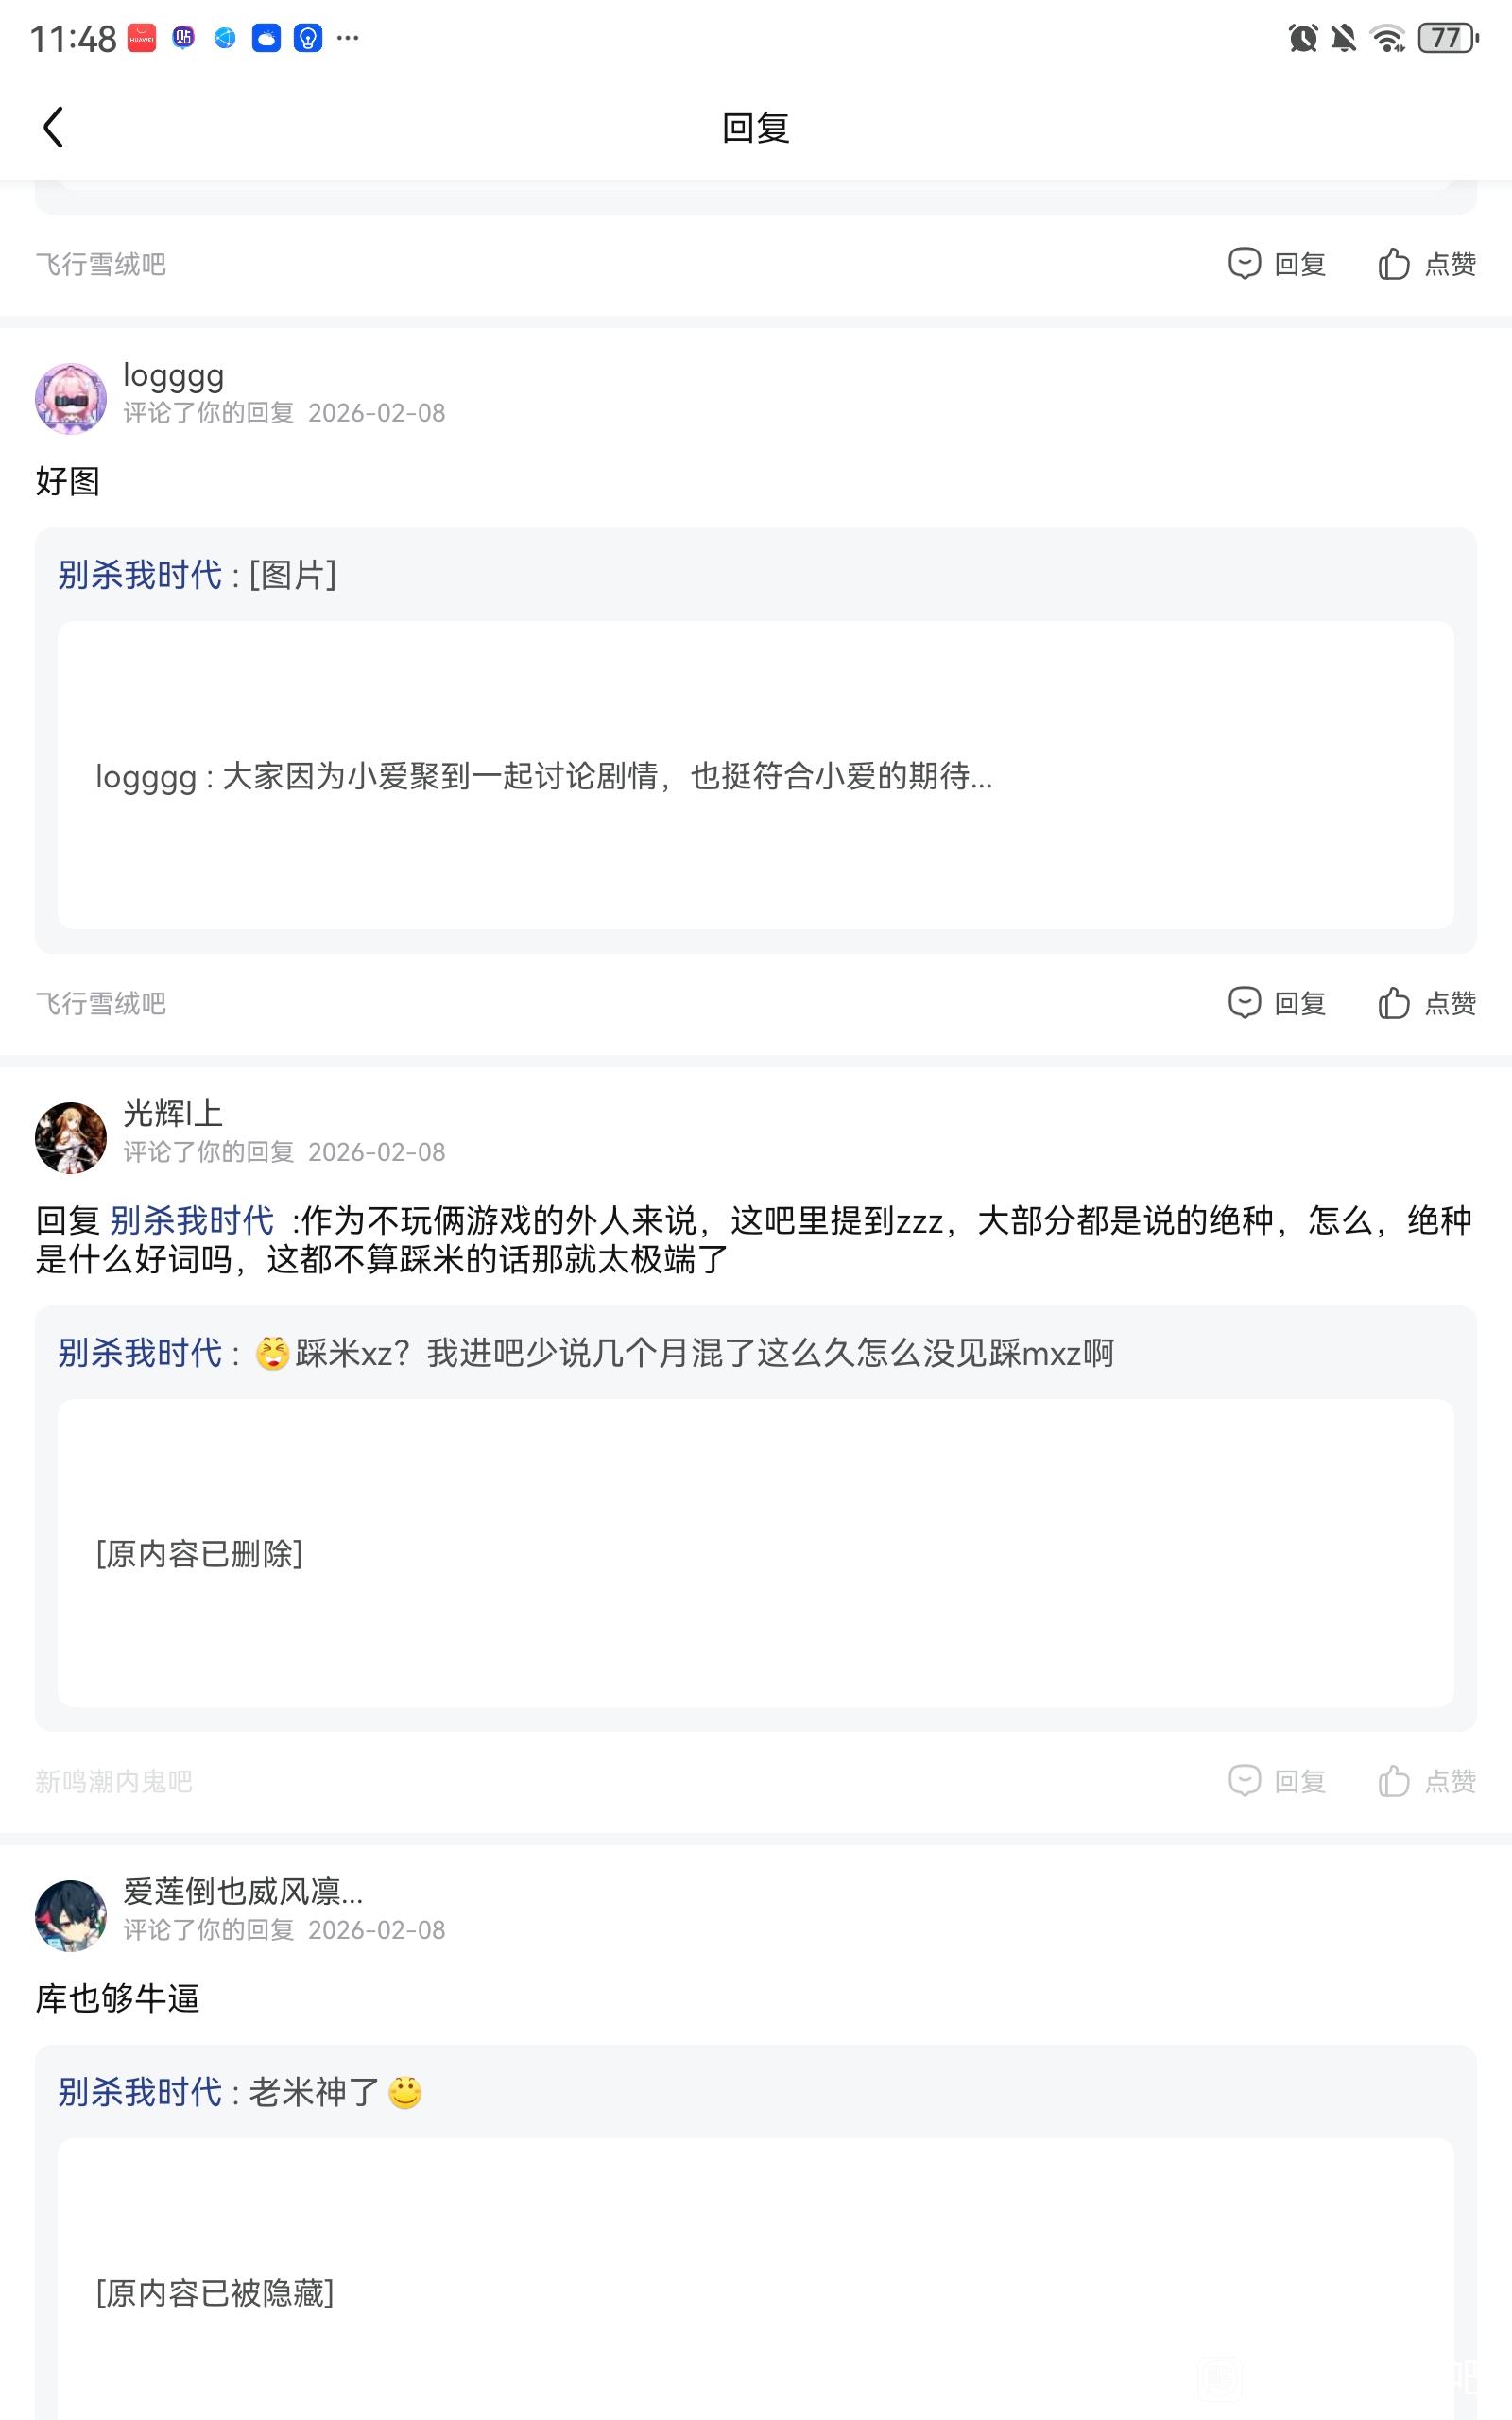The width and height of the screenshot is (1512, 2420).
Task: Open the 新鸣潮内鬼吧 forum link
Action: [114, 1781]
